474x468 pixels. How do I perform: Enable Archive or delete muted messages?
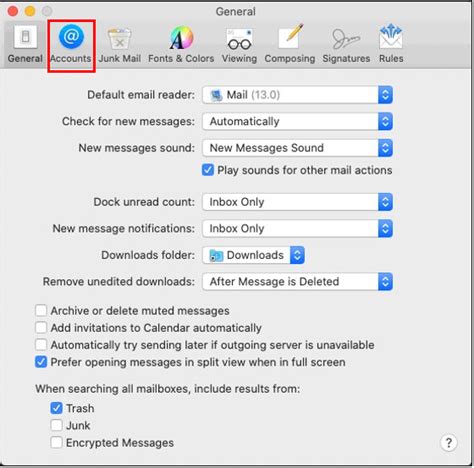coord(41,310)
